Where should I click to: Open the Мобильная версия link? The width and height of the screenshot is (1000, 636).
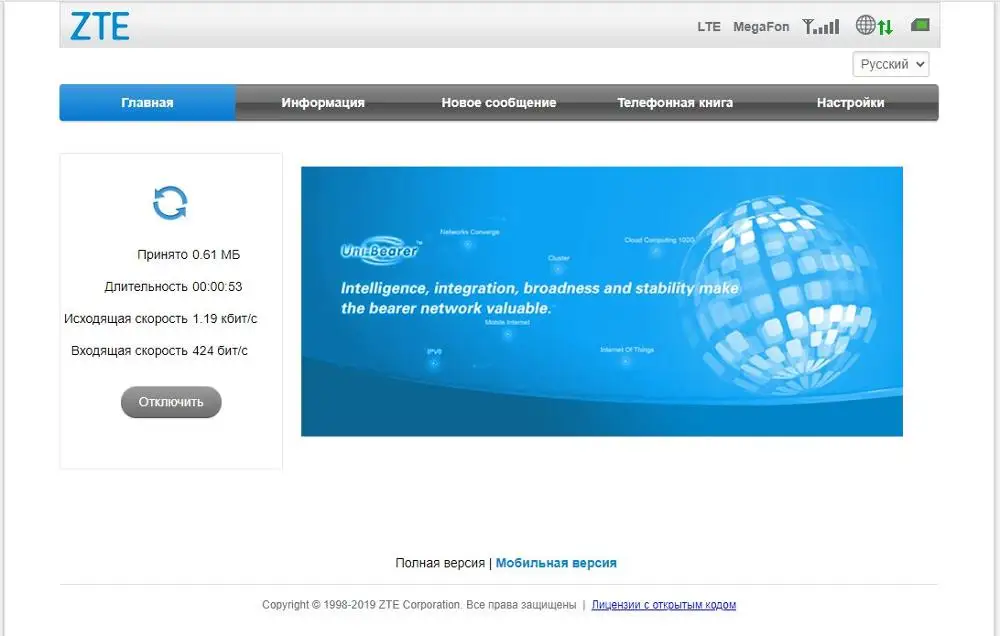click(x=556, y=563)
